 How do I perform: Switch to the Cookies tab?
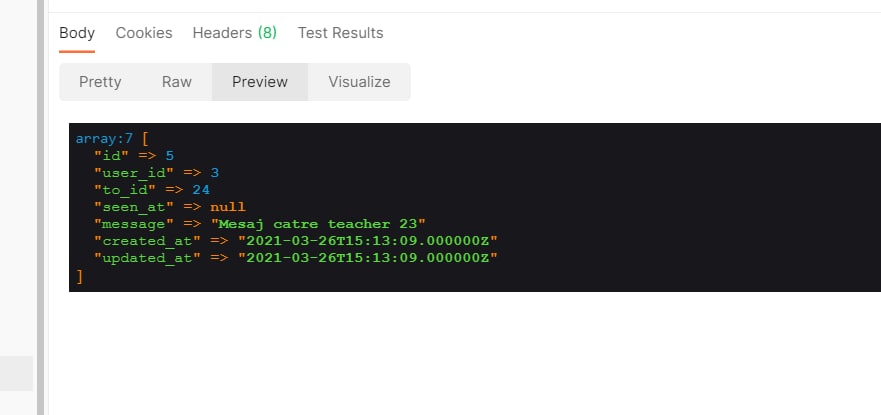pyautogui.click(x=144, y=33)
